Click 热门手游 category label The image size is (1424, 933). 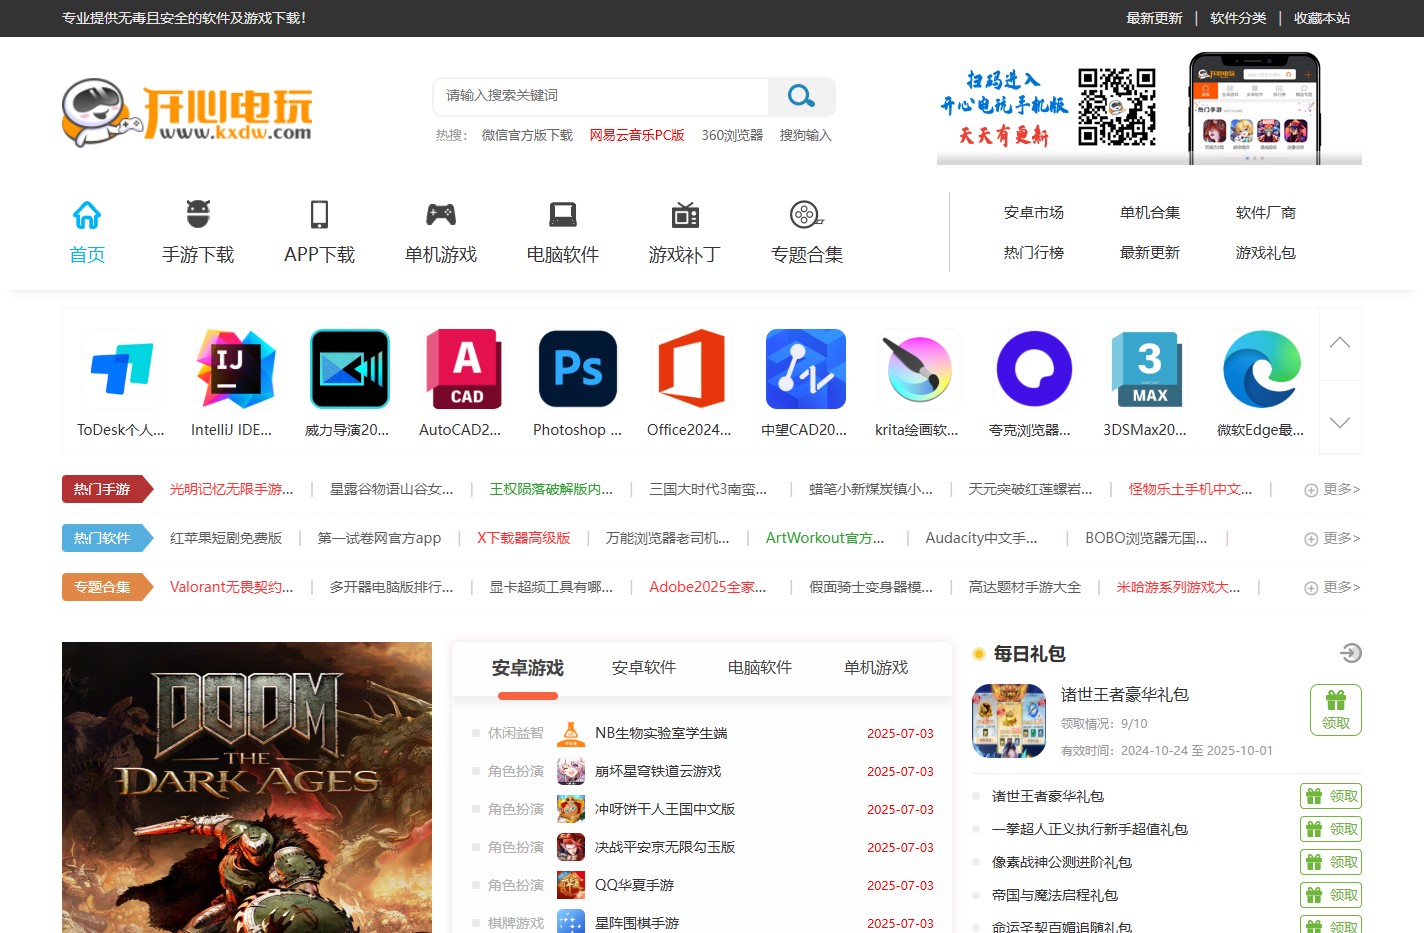106,489
